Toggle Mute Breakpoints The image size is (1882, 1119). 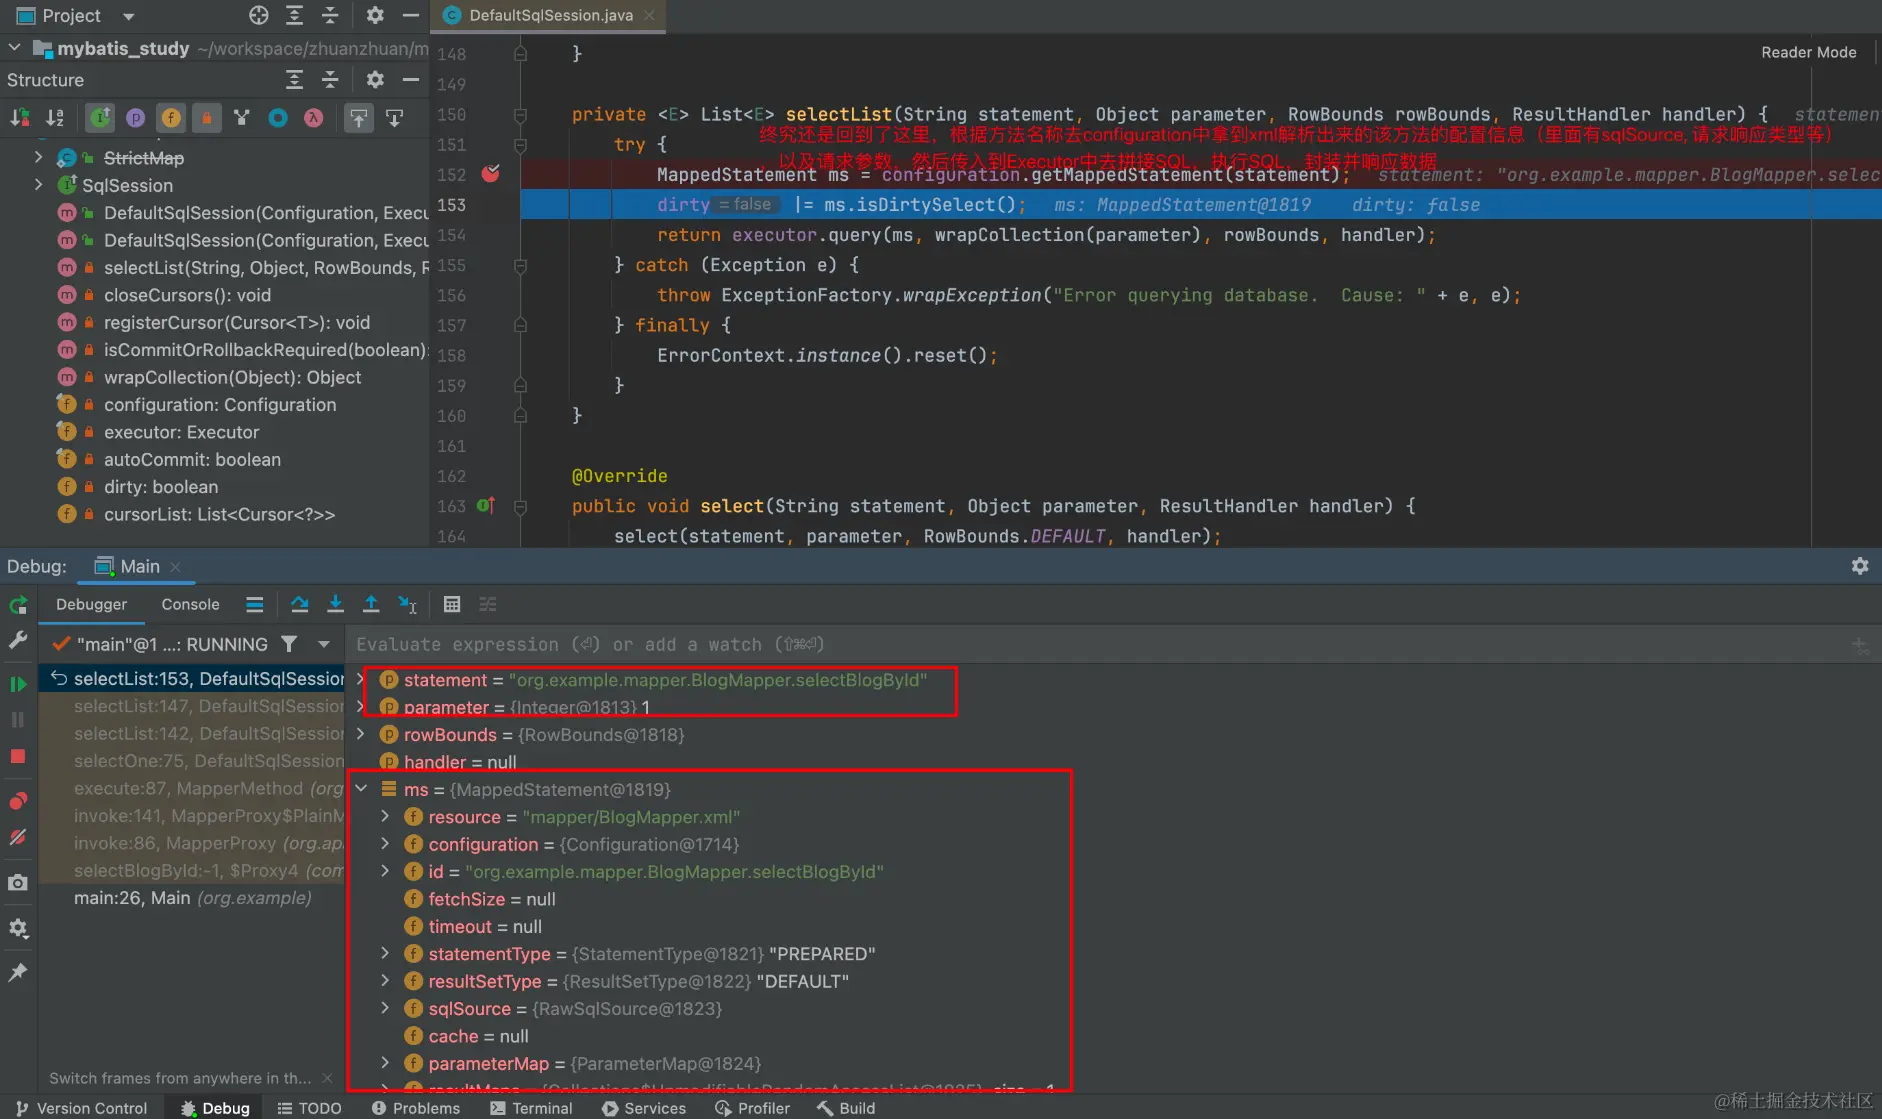click(x=18, y=837)
